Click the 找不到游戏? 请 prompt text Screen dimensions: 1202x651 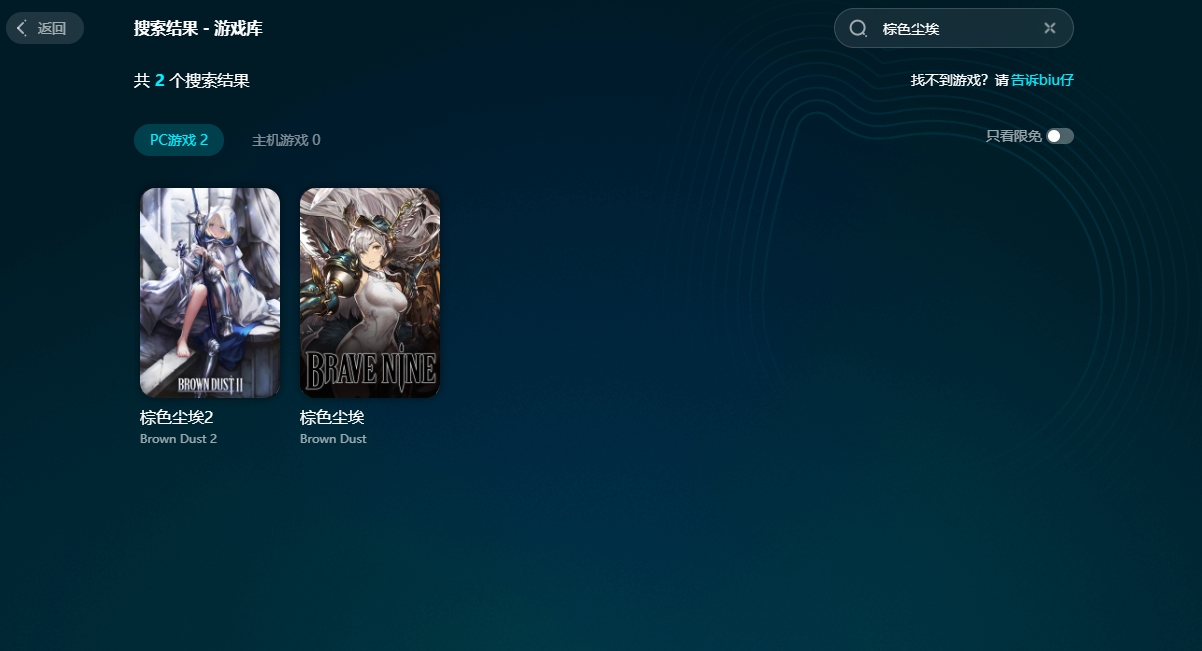tap(960, 80)
